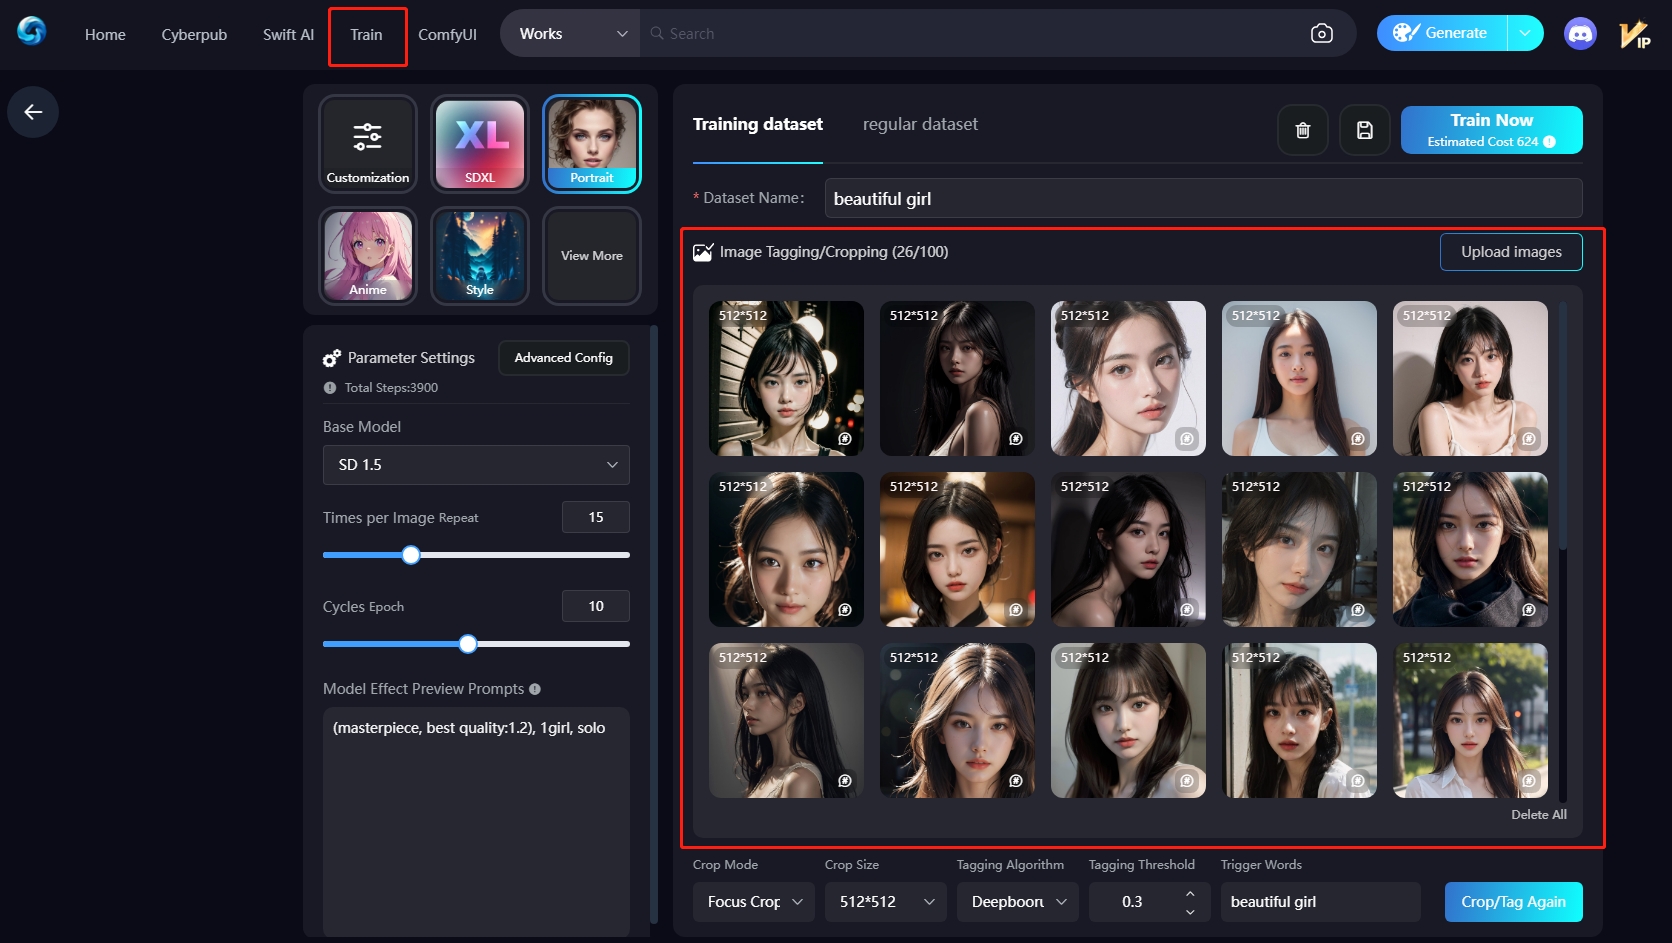
Task: Click the Upload images button
Action: [x=1510, y=252]
